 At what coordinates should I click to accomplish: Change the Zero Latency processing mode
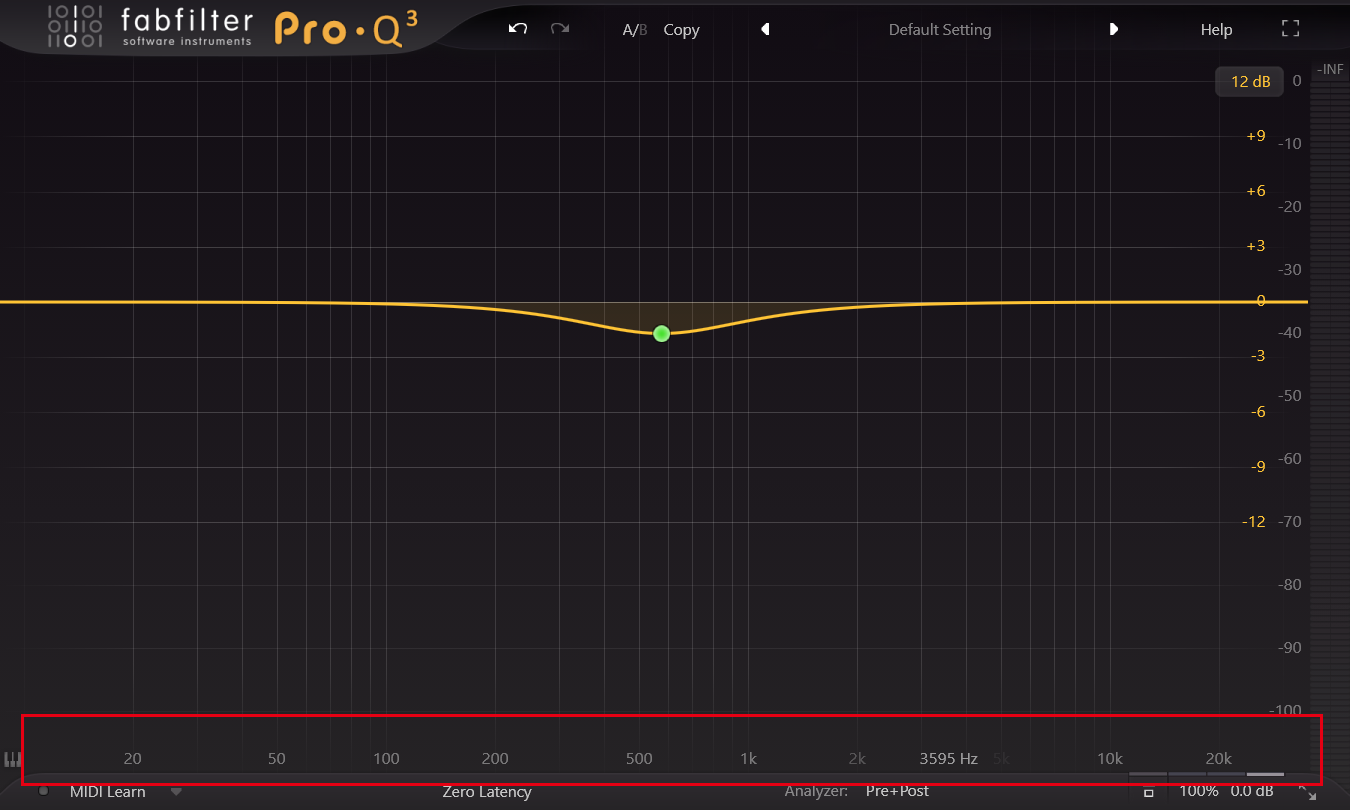[x=487, y=792]
